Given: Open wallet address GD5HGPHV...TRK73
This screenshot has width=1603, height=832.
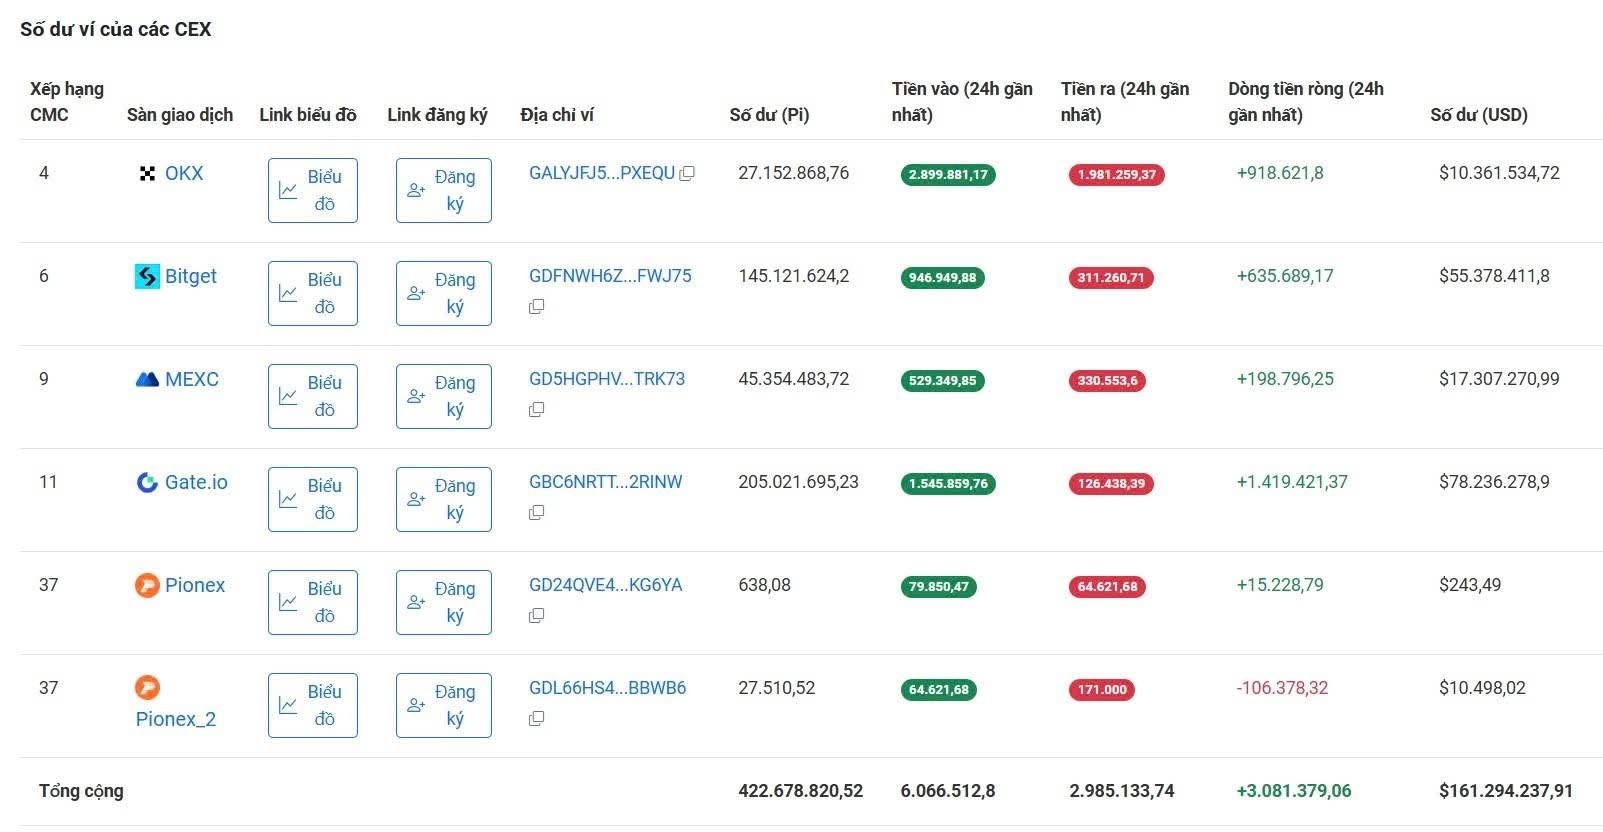Looking at the screenshot, I should (607, 379).
